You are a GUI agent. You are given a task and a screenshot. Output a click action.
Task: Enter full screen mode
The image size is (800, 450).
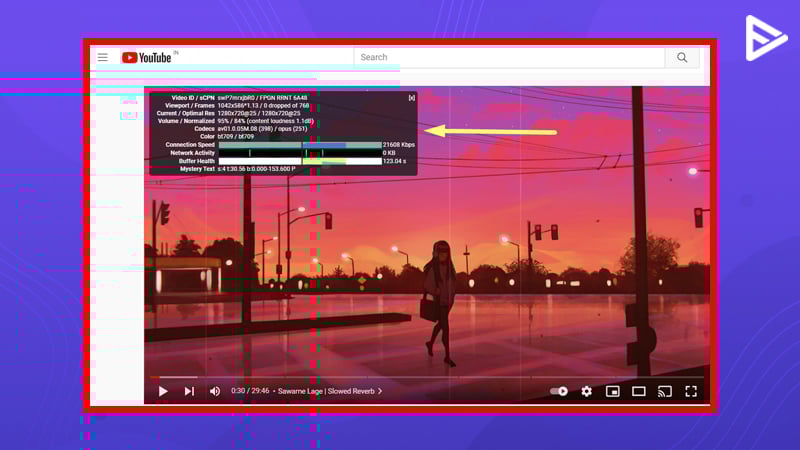(691, 391)
